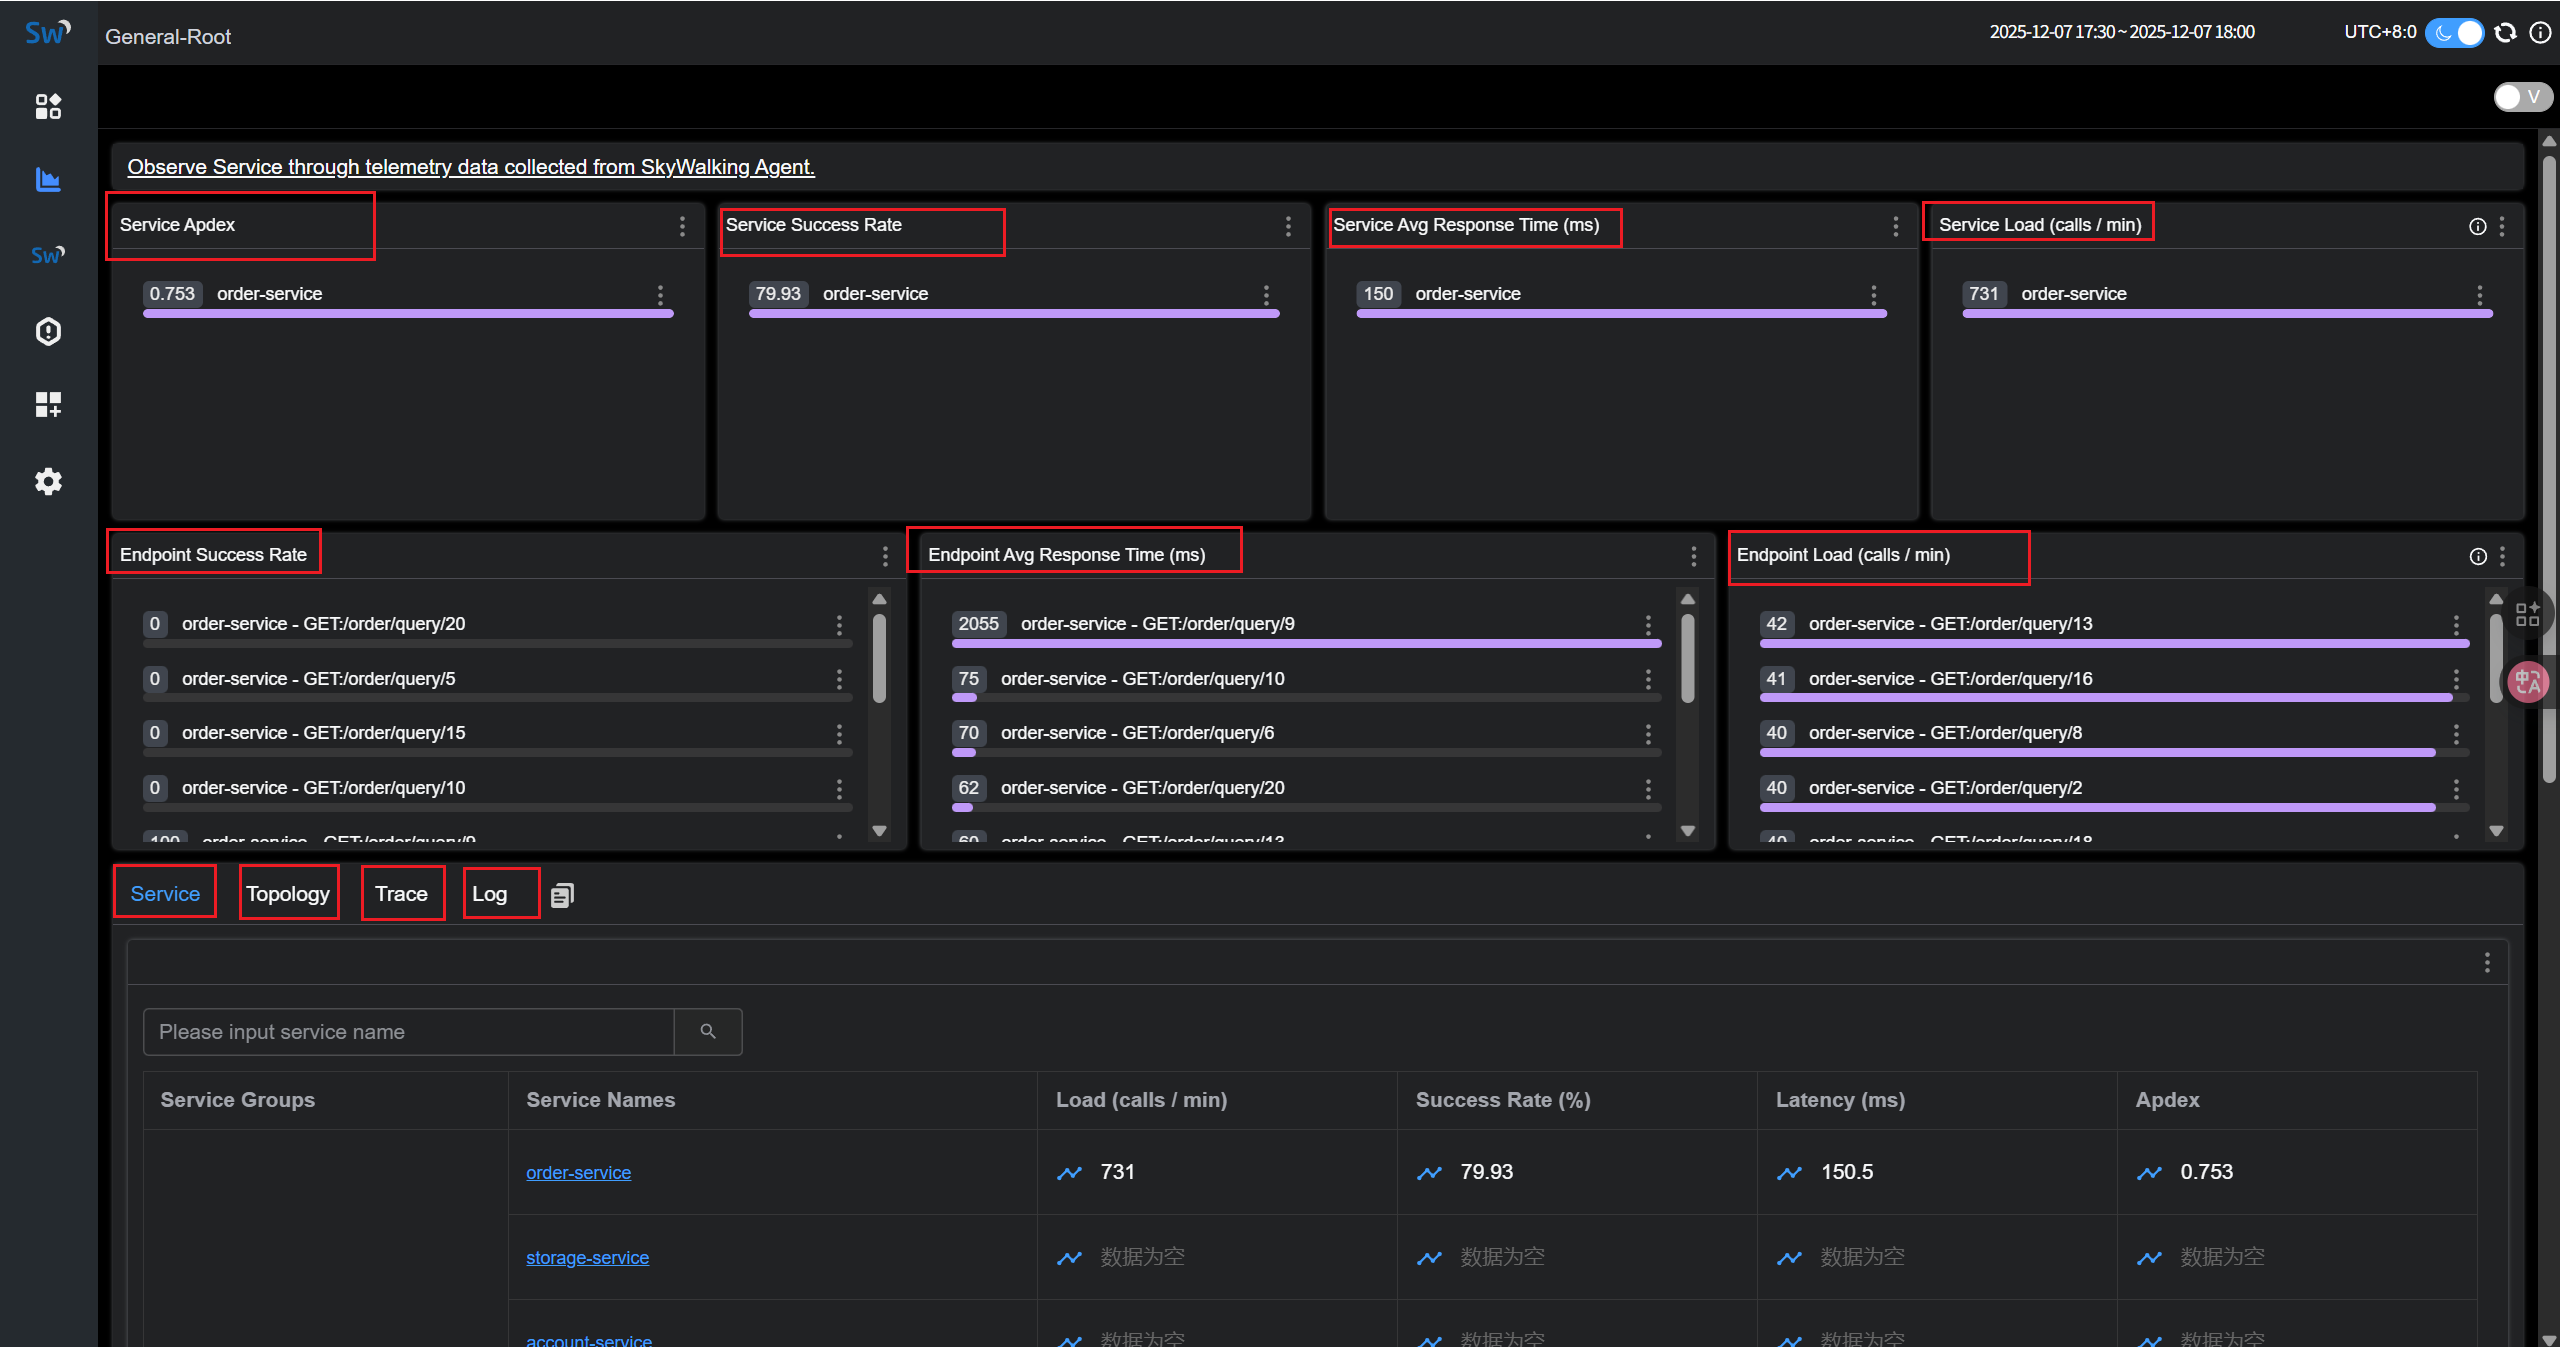Click the info circle icon in top bar
This screenshot has height=1347, width=2560.
[x=2540, y=33]
